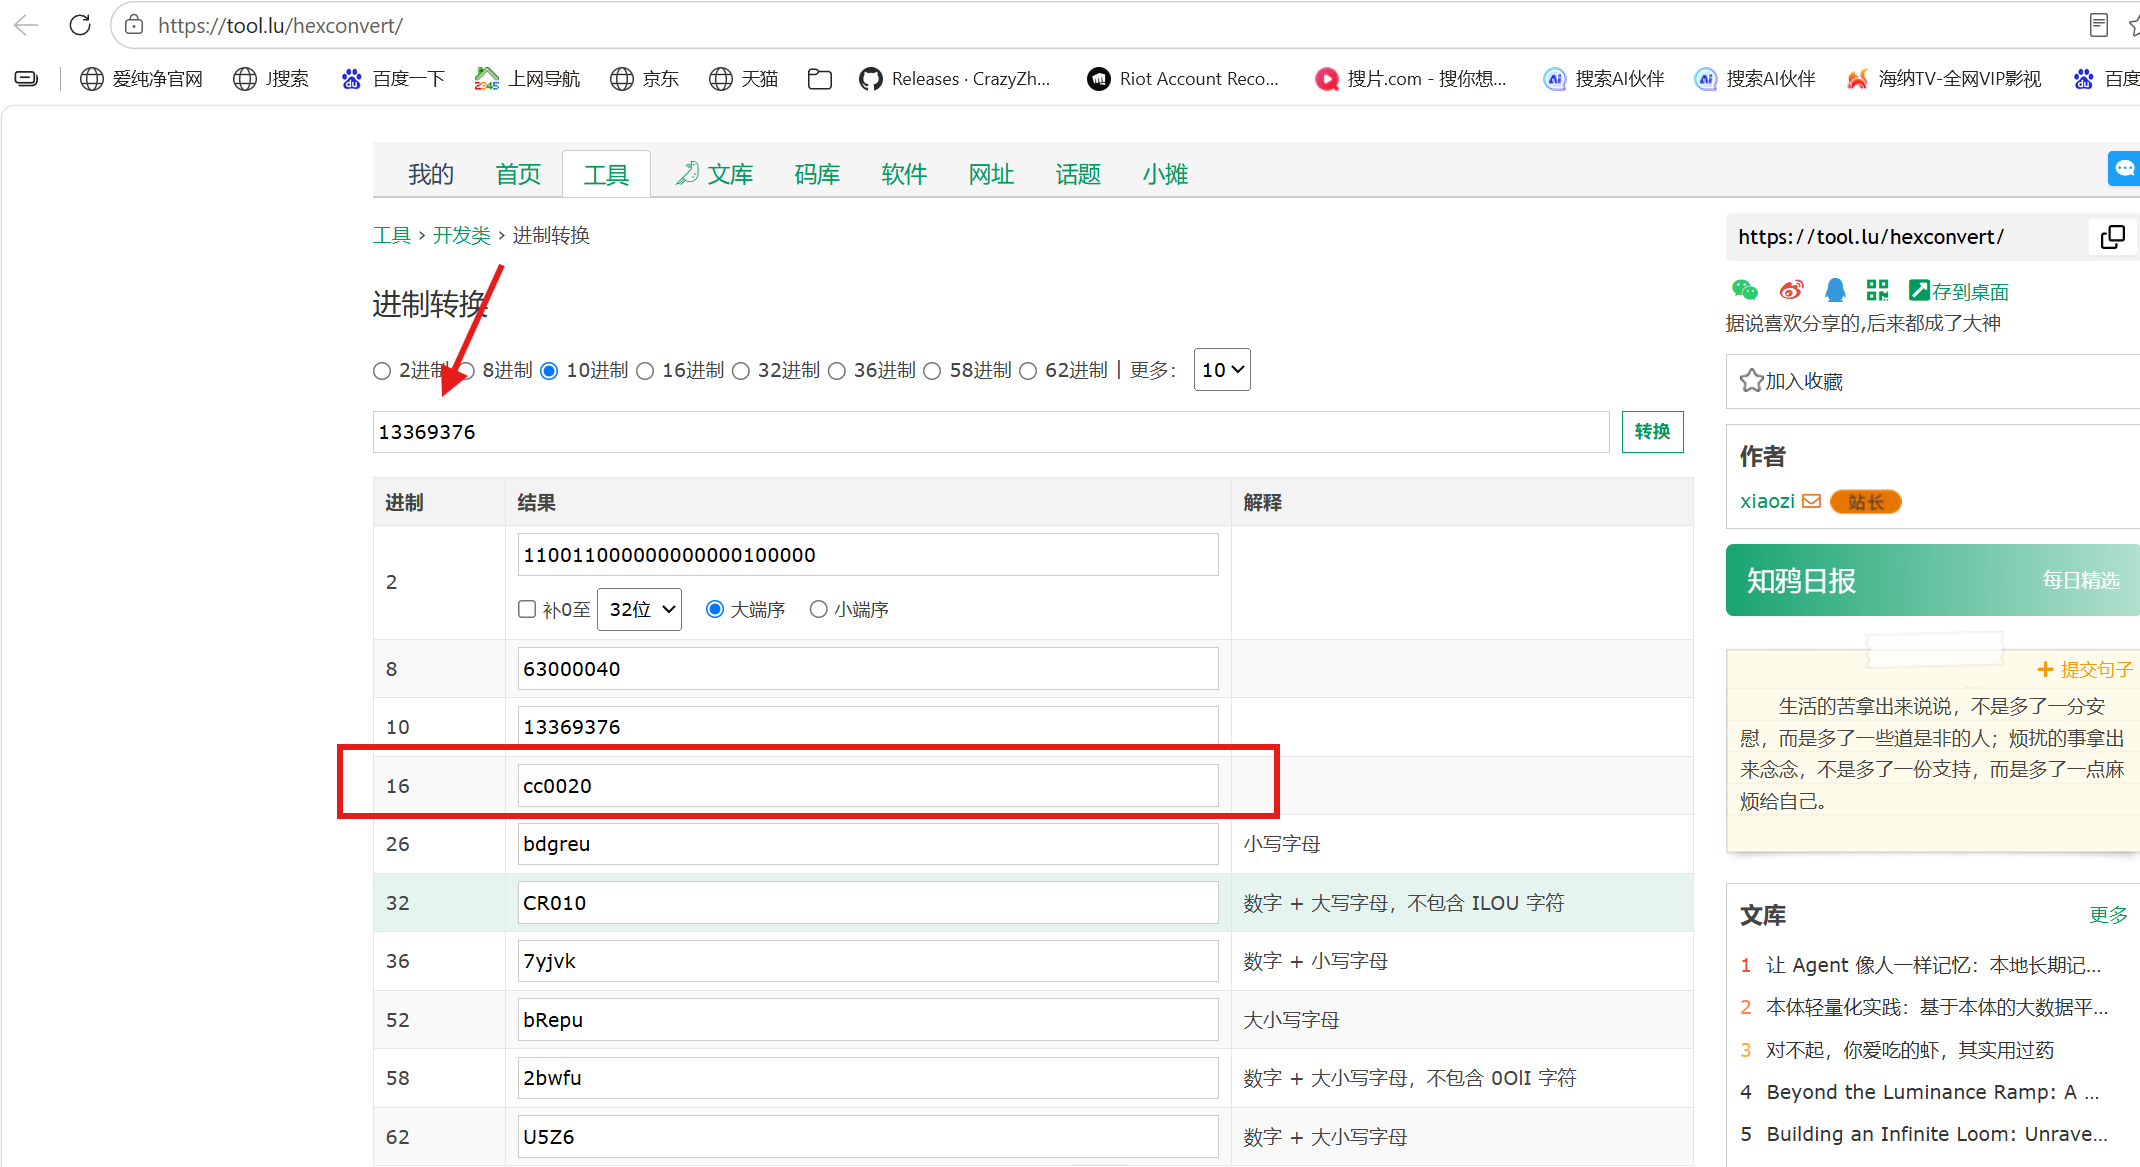Email author xiaozi with the envelope icon

(1811, 501)
